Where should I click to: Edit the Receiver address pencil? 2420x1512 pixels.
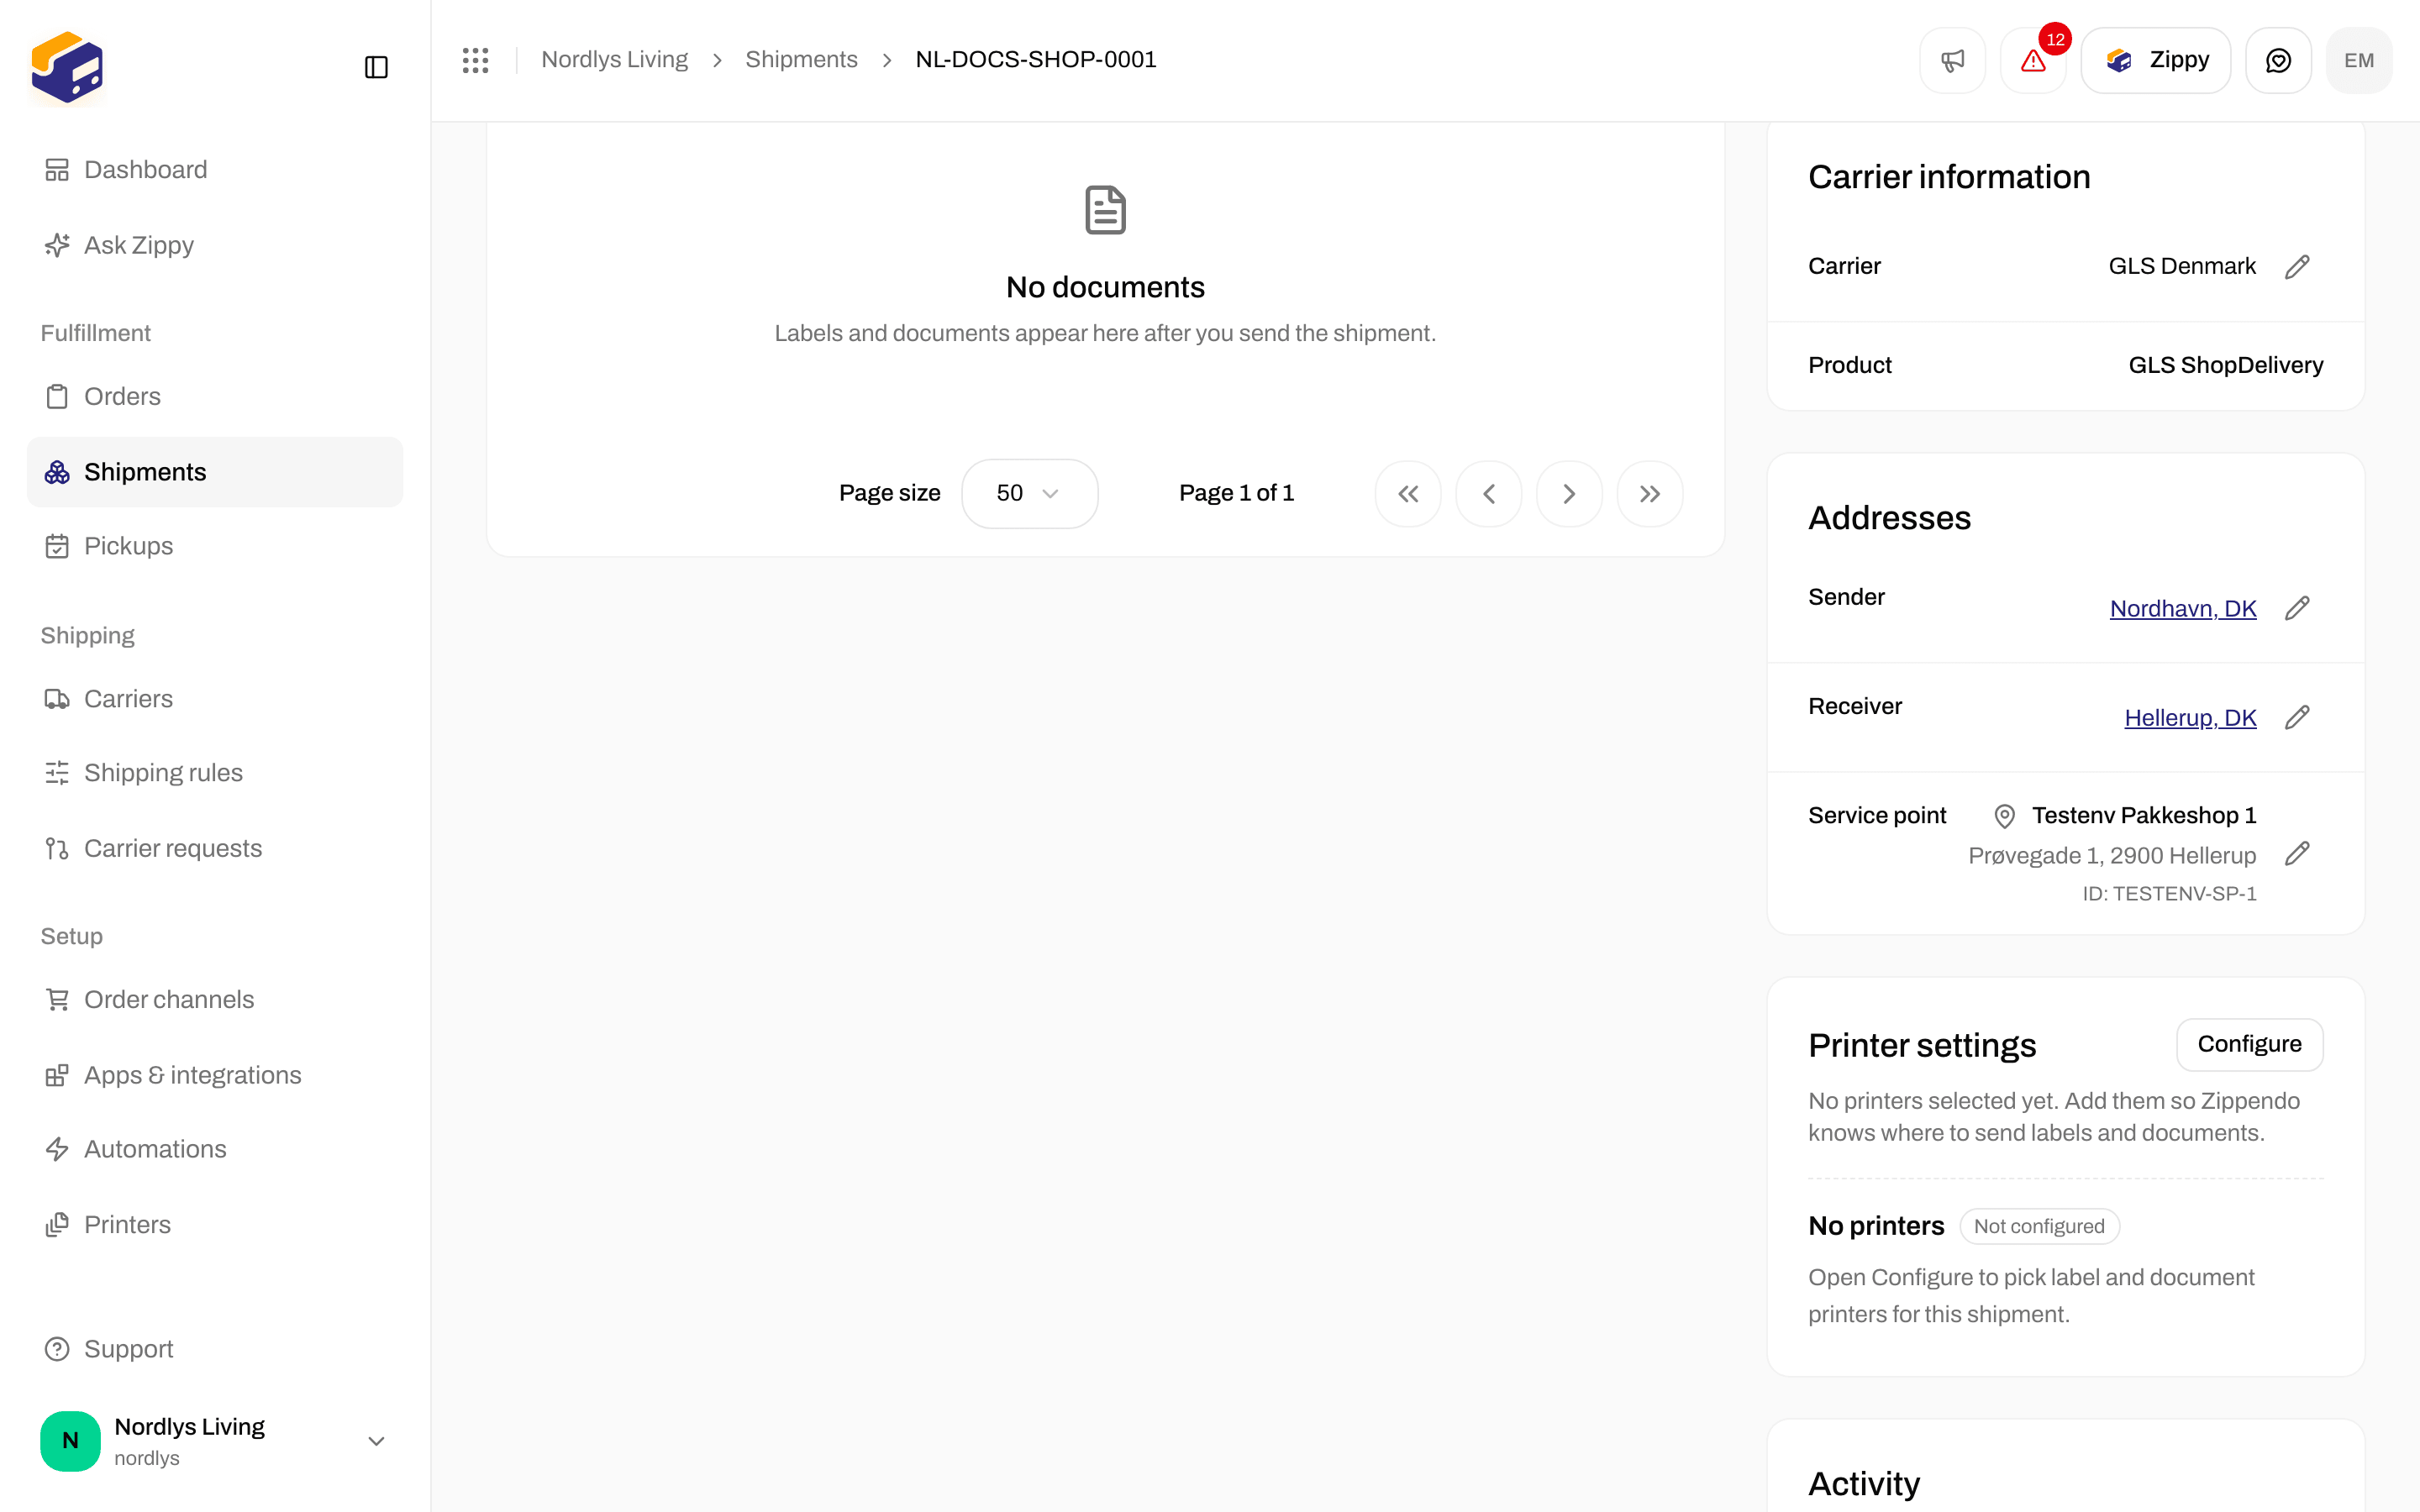[2297, 717]
